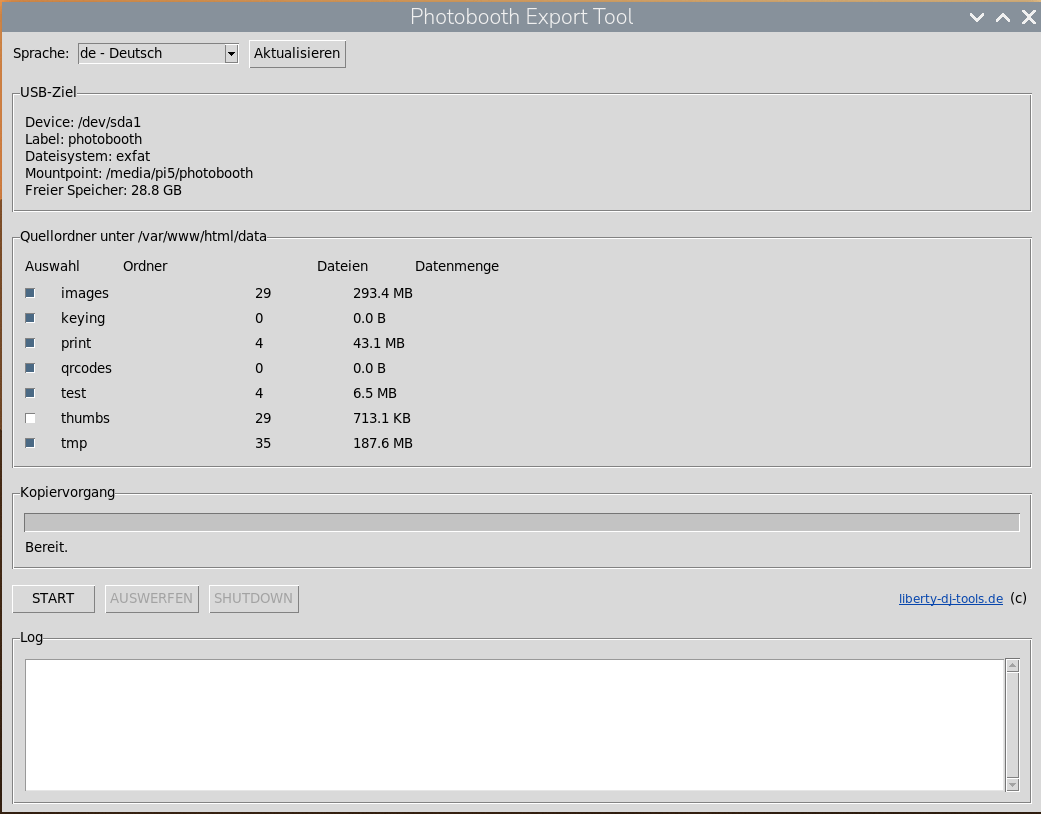
Task: Toggle the qrcodes folder checkbox
Action: (x=30, y=368)
